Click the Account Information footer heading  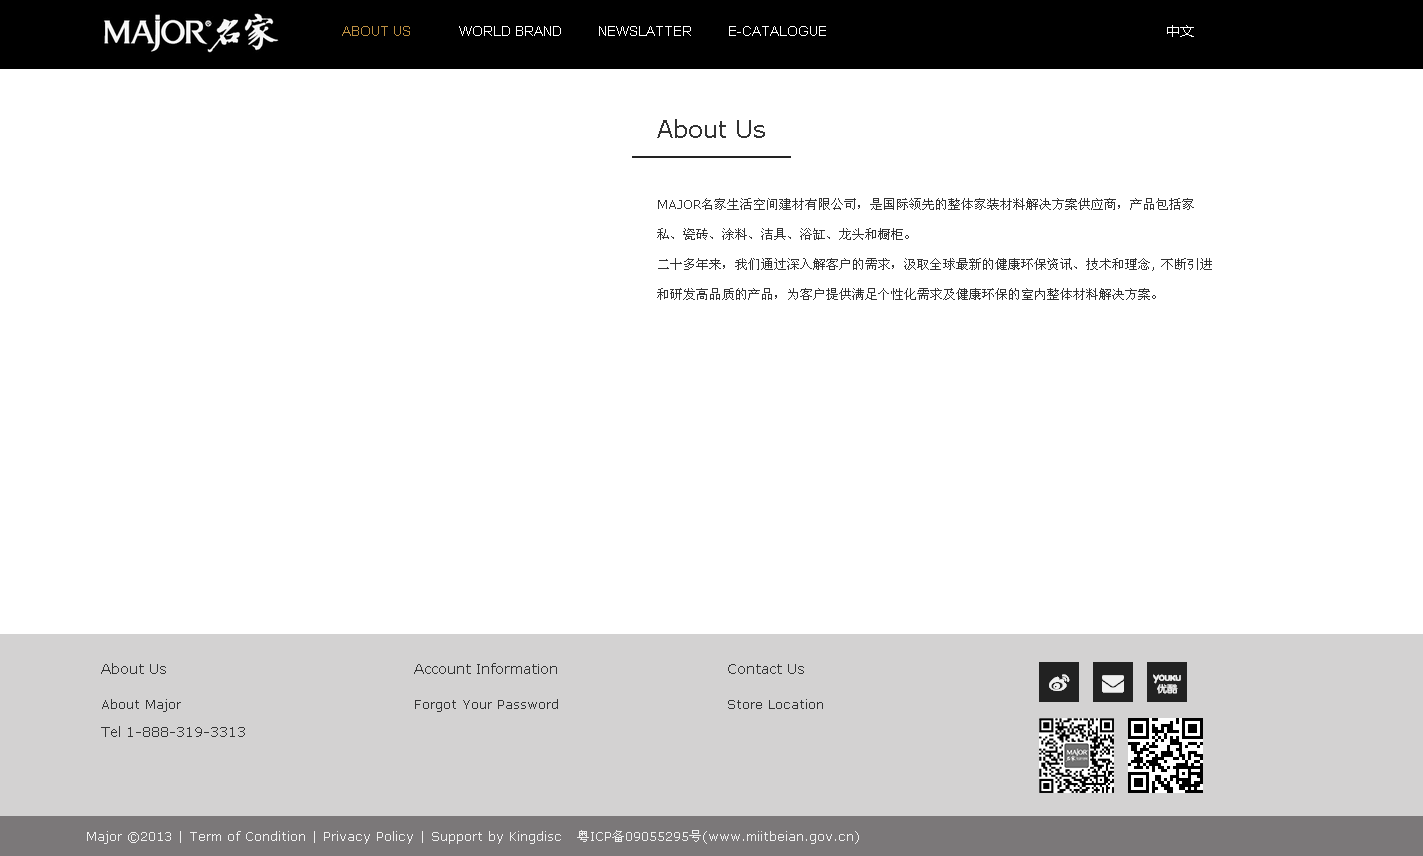[485, 669]
